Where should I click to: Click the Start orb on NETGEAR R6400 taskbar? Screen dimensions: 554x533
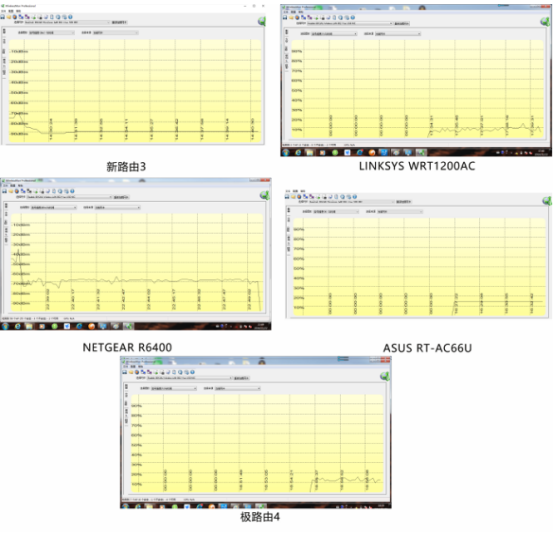click(x=5, y=326)
